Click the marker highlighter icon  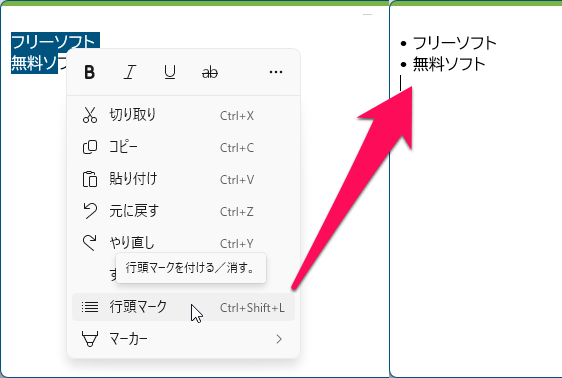(x=90, y=339)
